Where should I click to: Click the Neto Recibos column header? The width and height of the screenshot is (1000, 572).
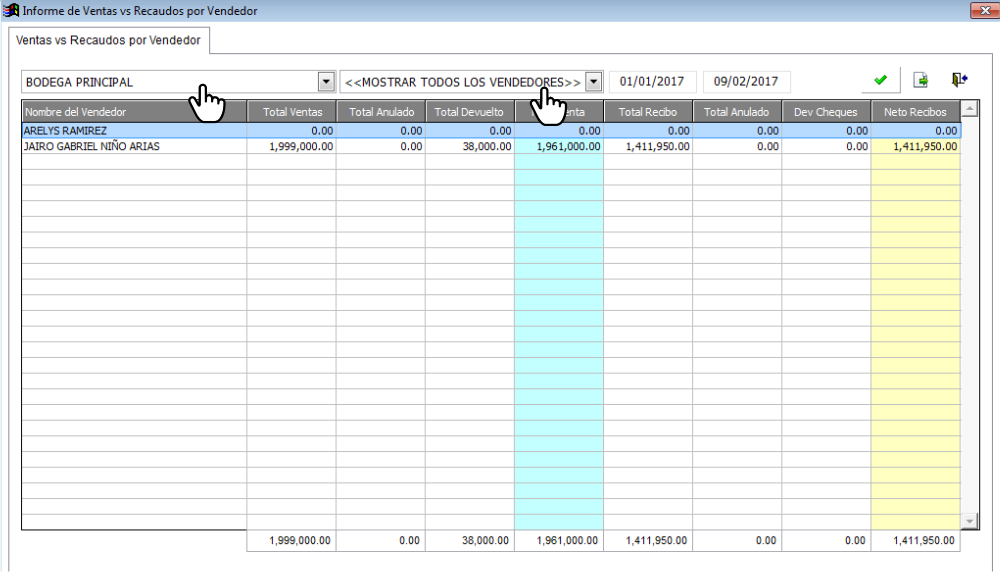[915, 112]
